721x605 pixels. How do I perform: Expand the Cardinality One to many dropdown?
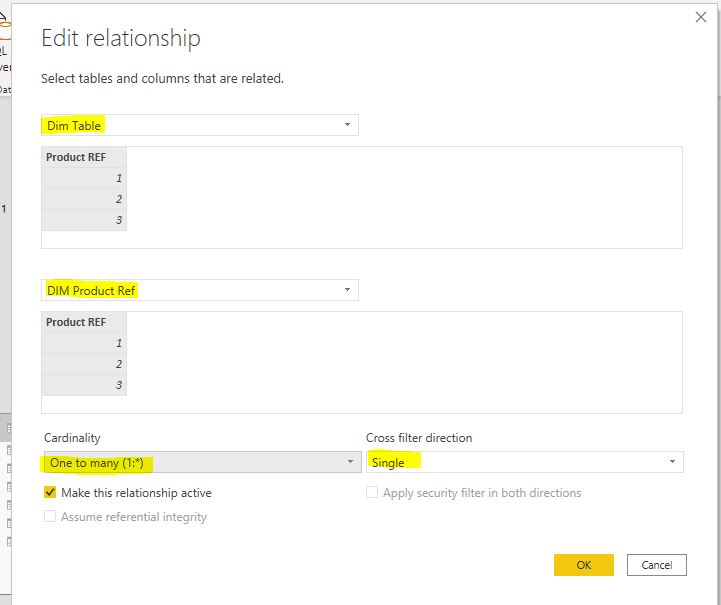click(203, 462)
